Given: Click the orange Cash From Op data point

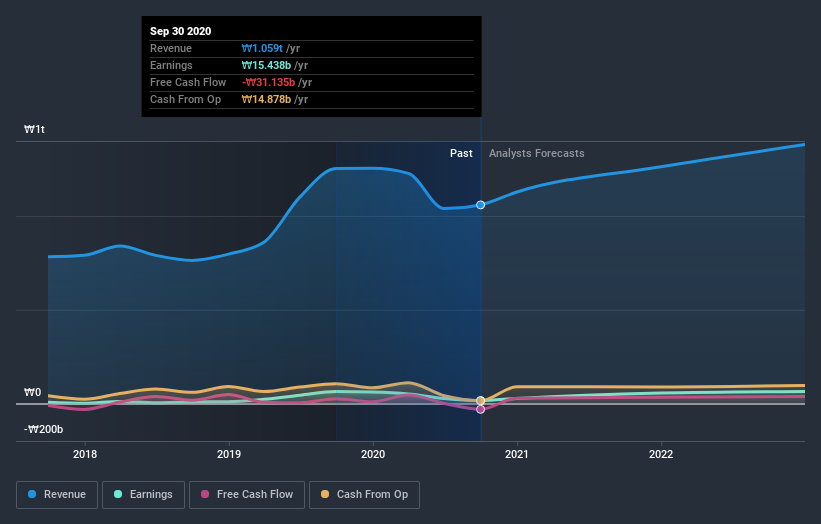Looking at the screenshot, I should coord(481,400).
